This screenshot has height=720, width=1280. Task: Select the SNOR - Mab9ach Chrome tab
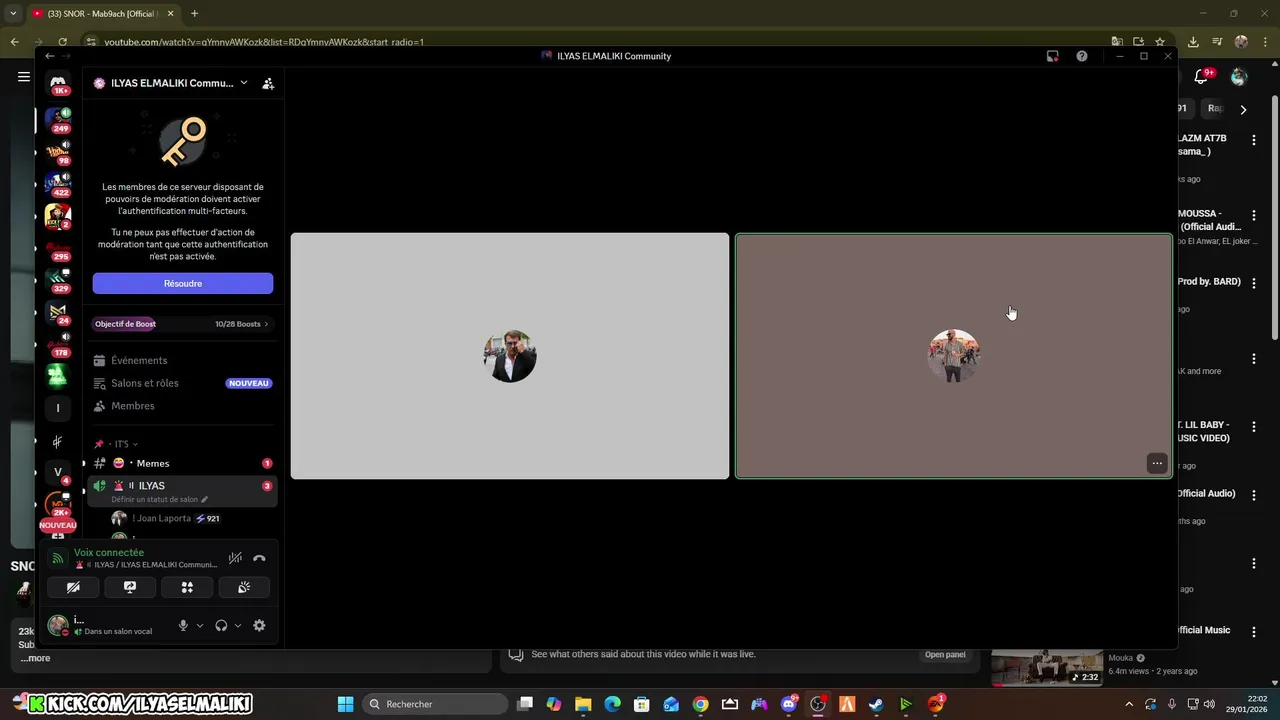tap(103, 14)
